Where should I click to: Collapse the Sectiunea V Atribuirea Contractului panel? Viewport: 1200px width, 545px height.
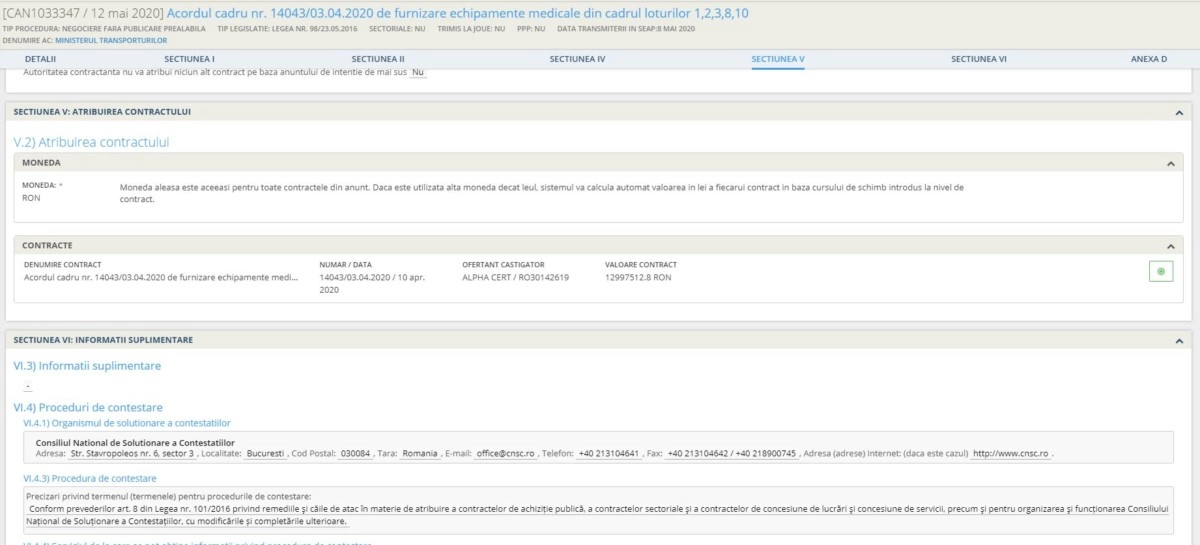(x=1178, y=113)
